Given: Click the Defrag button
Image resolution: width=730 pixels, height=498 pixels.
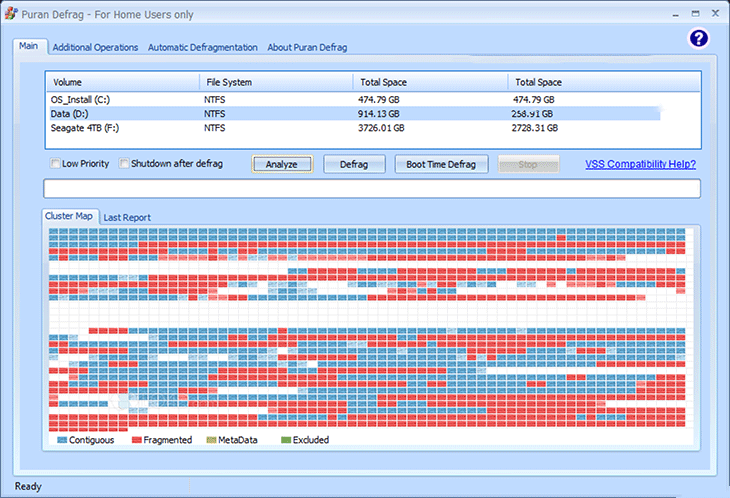Looking at the screenshot, I should [354, 164].
